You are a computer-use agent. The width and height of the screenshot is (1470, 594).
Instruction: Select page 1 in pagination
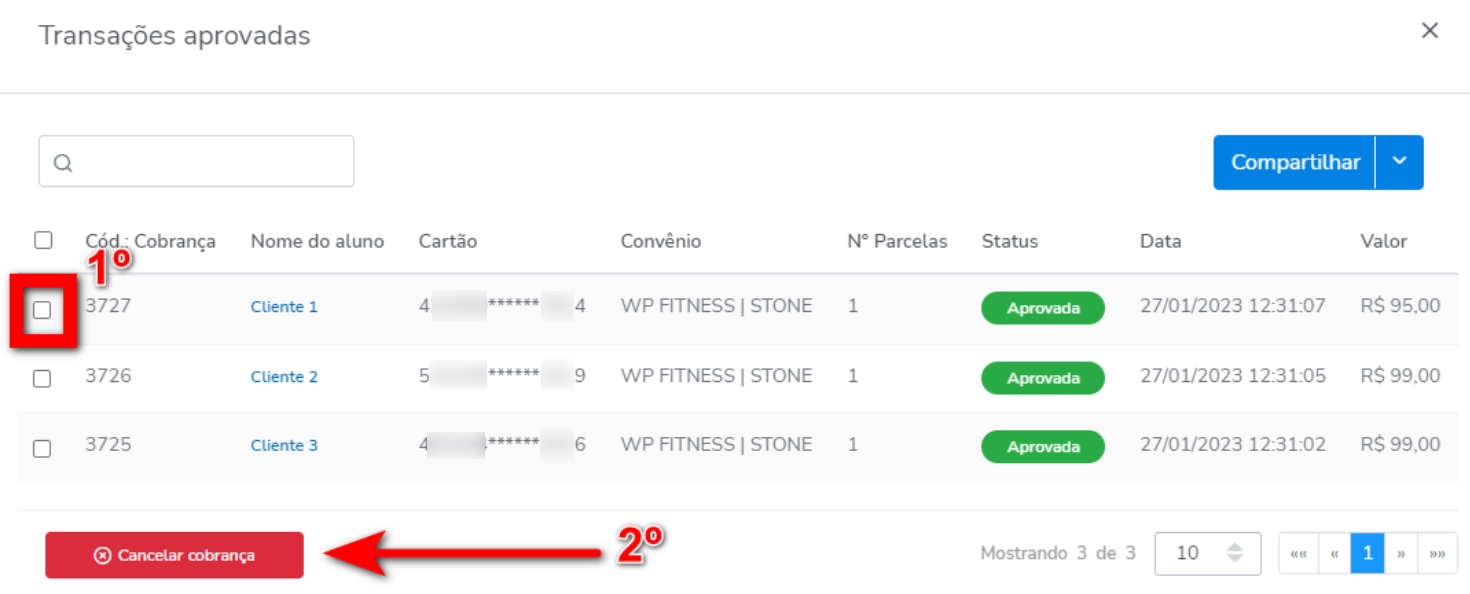pos(1367,553)
